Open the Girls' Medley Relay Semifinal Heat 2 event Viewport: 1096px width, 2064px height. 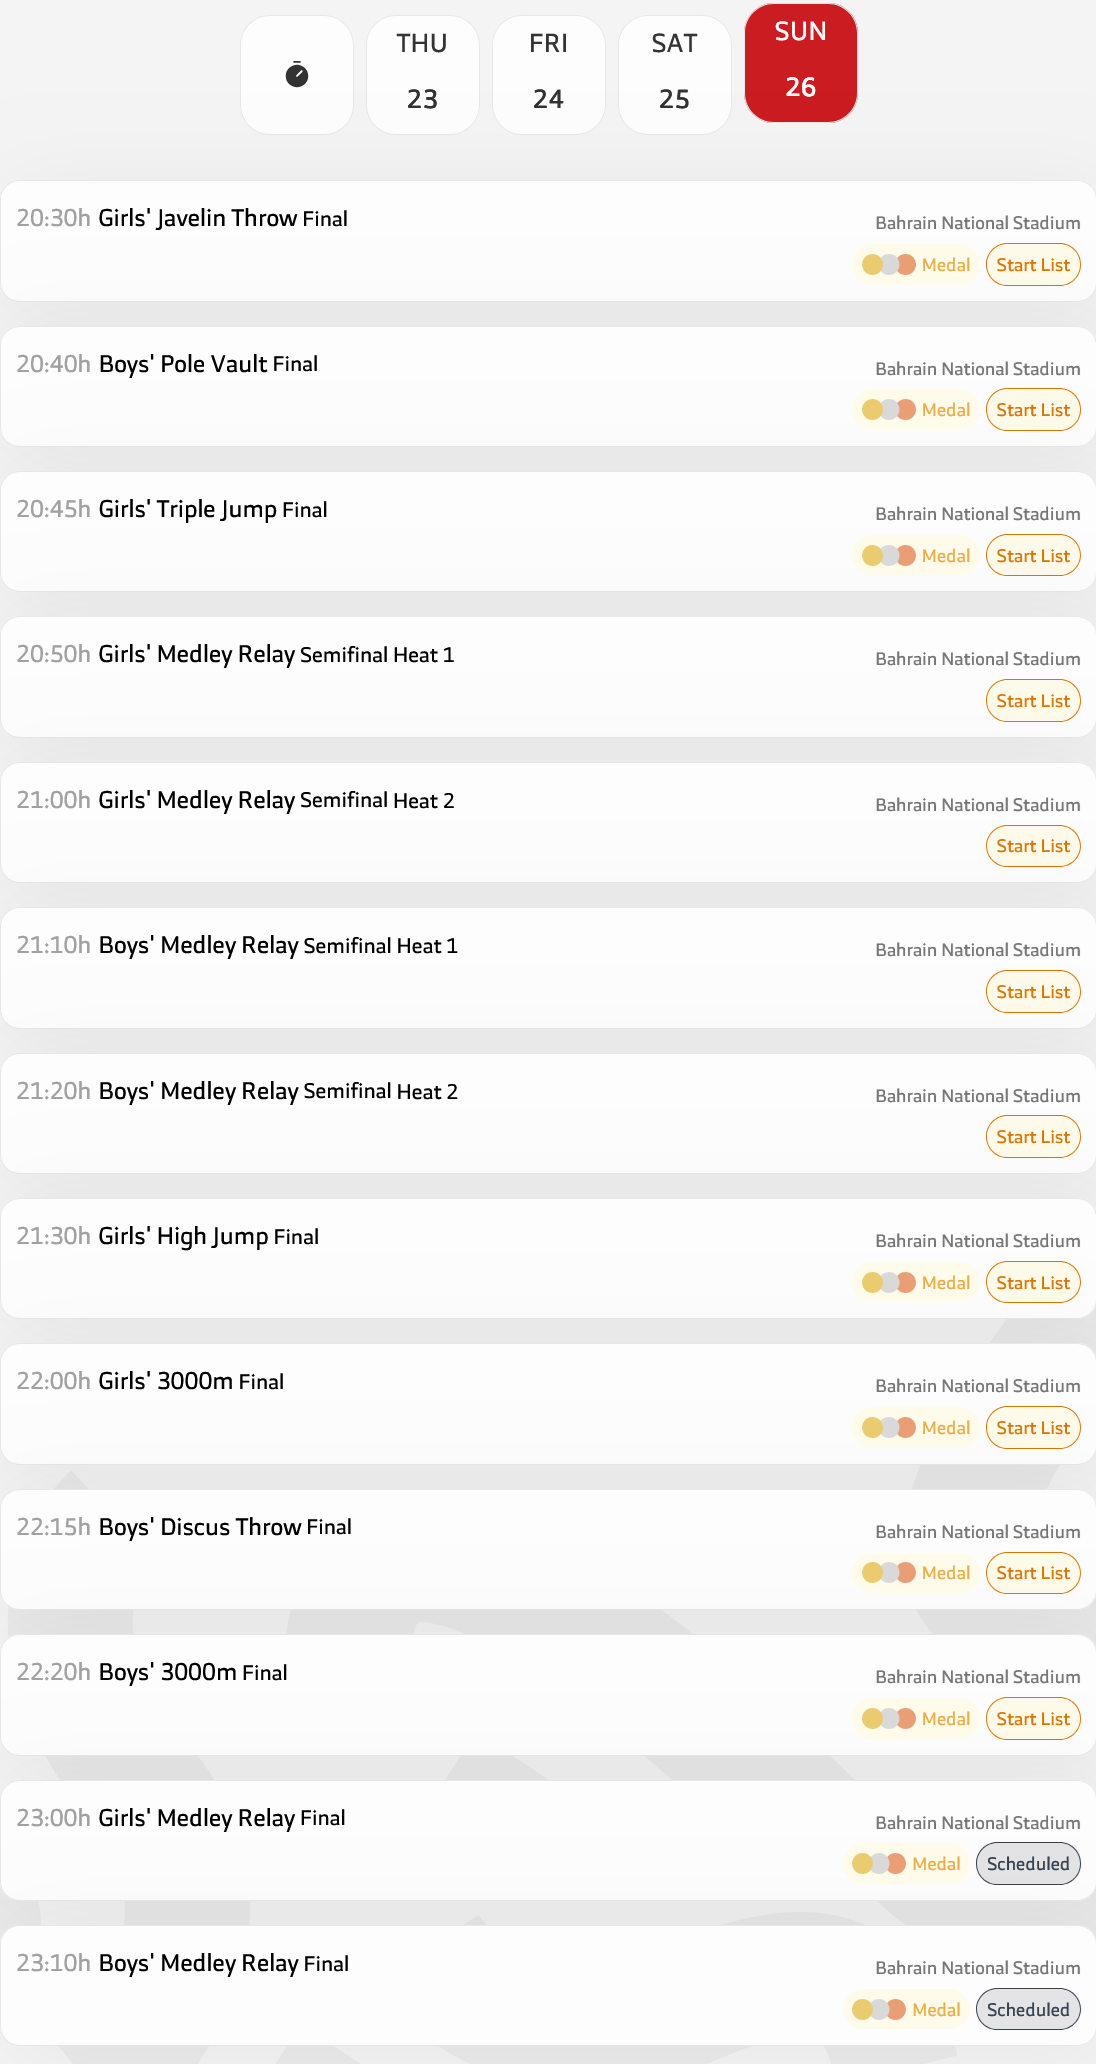(276, 801)
